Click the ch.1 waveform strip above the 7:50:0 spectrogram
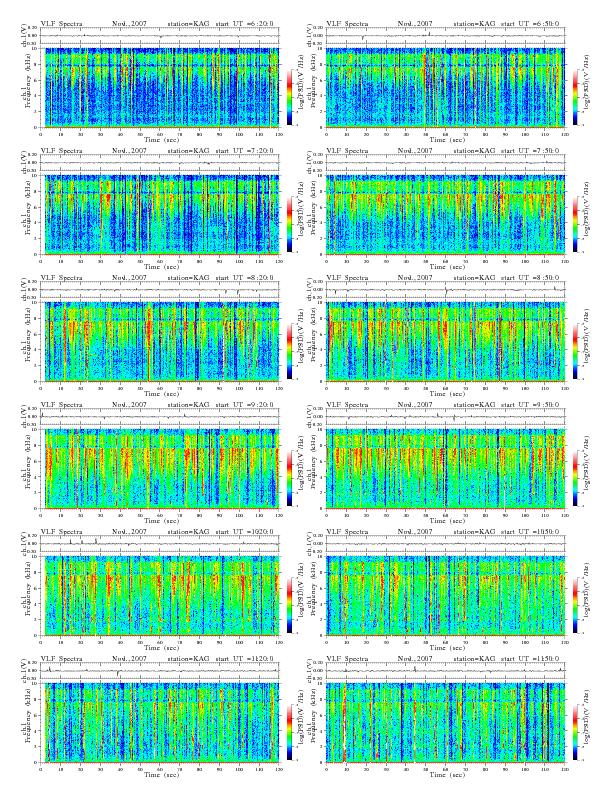Screen dimensions: 612x792 [x=446, y=163]
